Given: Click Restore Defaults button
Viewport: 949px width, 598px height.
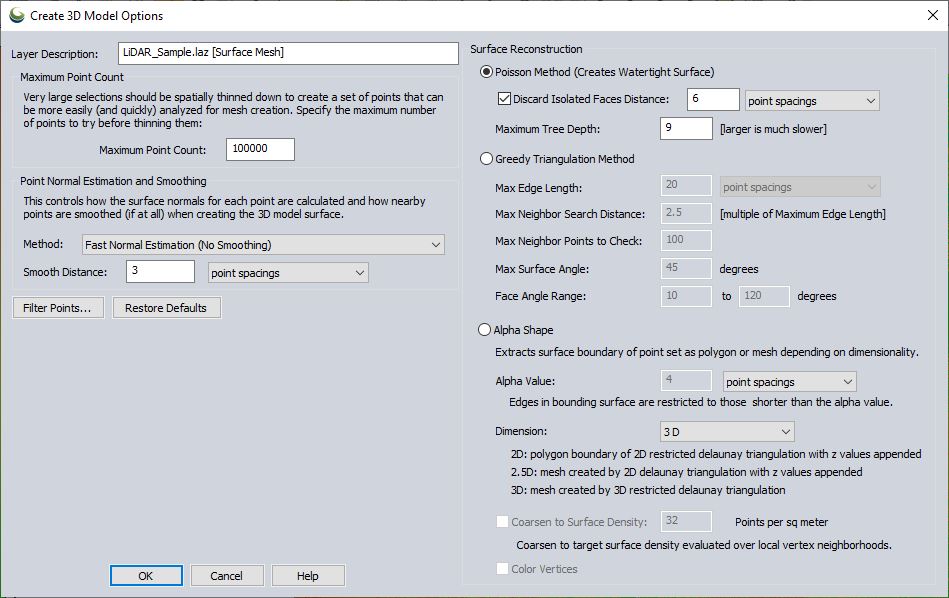Looking at the screenshot, I should coord(166,308).
